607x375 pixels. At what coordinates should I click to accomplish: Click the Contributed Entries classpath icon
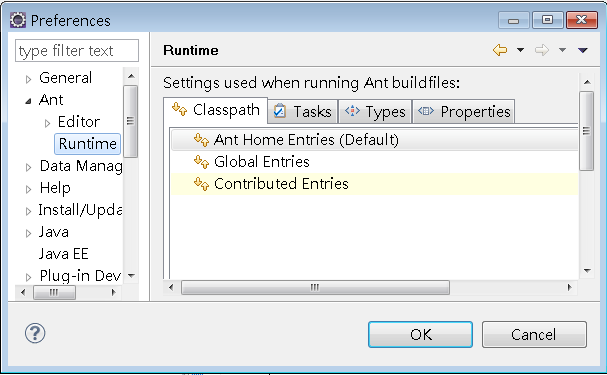pyautogui.click(x=201, y=184)
